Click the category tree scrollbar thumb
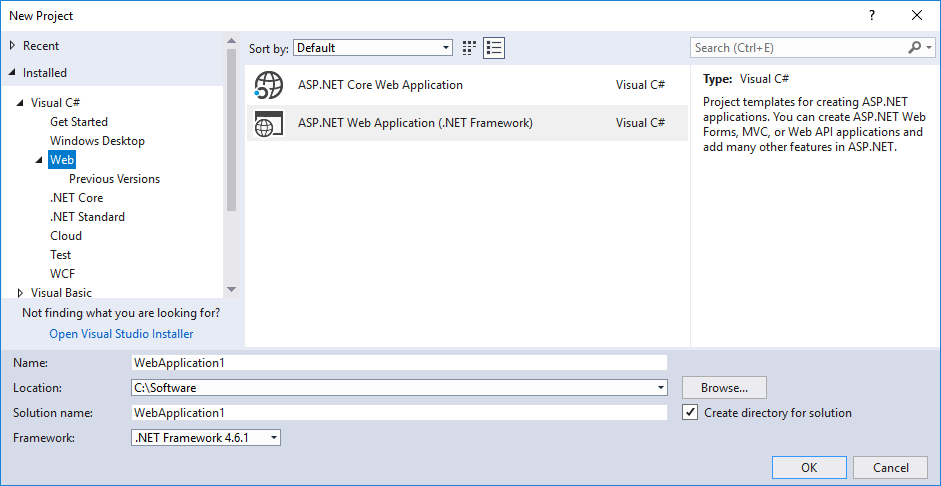This screenshot has width=941, height=486. [231, 129]
